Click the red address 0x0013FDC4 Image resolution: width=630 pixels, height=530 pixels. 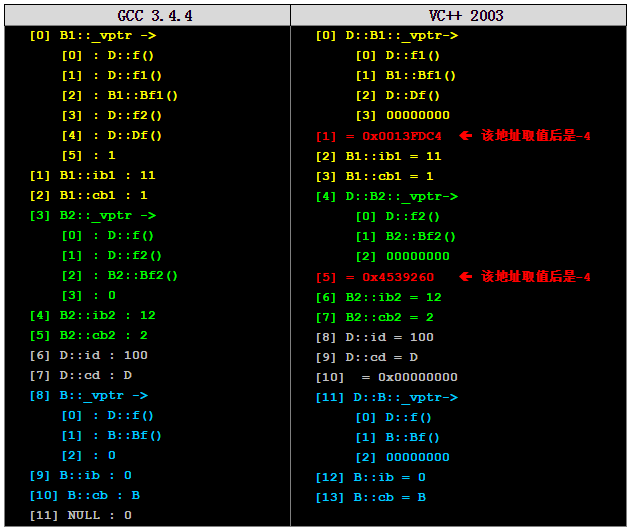pyautogui.click(x=378, y=136)
